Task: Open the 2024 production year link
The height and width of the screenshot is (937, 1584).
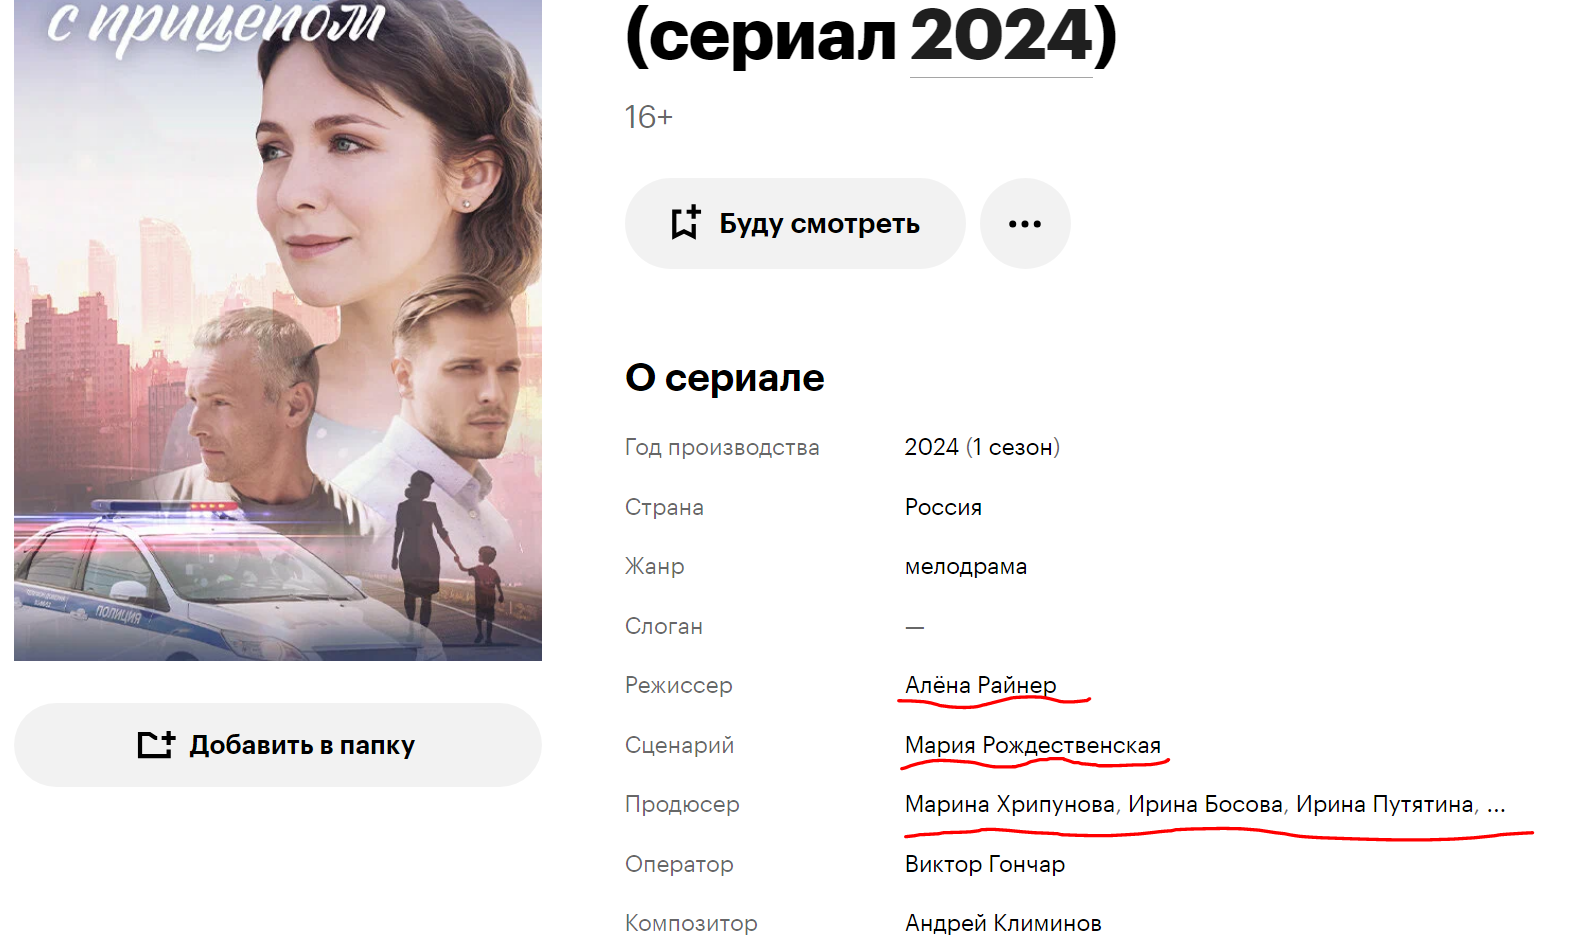Action: point(932,447)
